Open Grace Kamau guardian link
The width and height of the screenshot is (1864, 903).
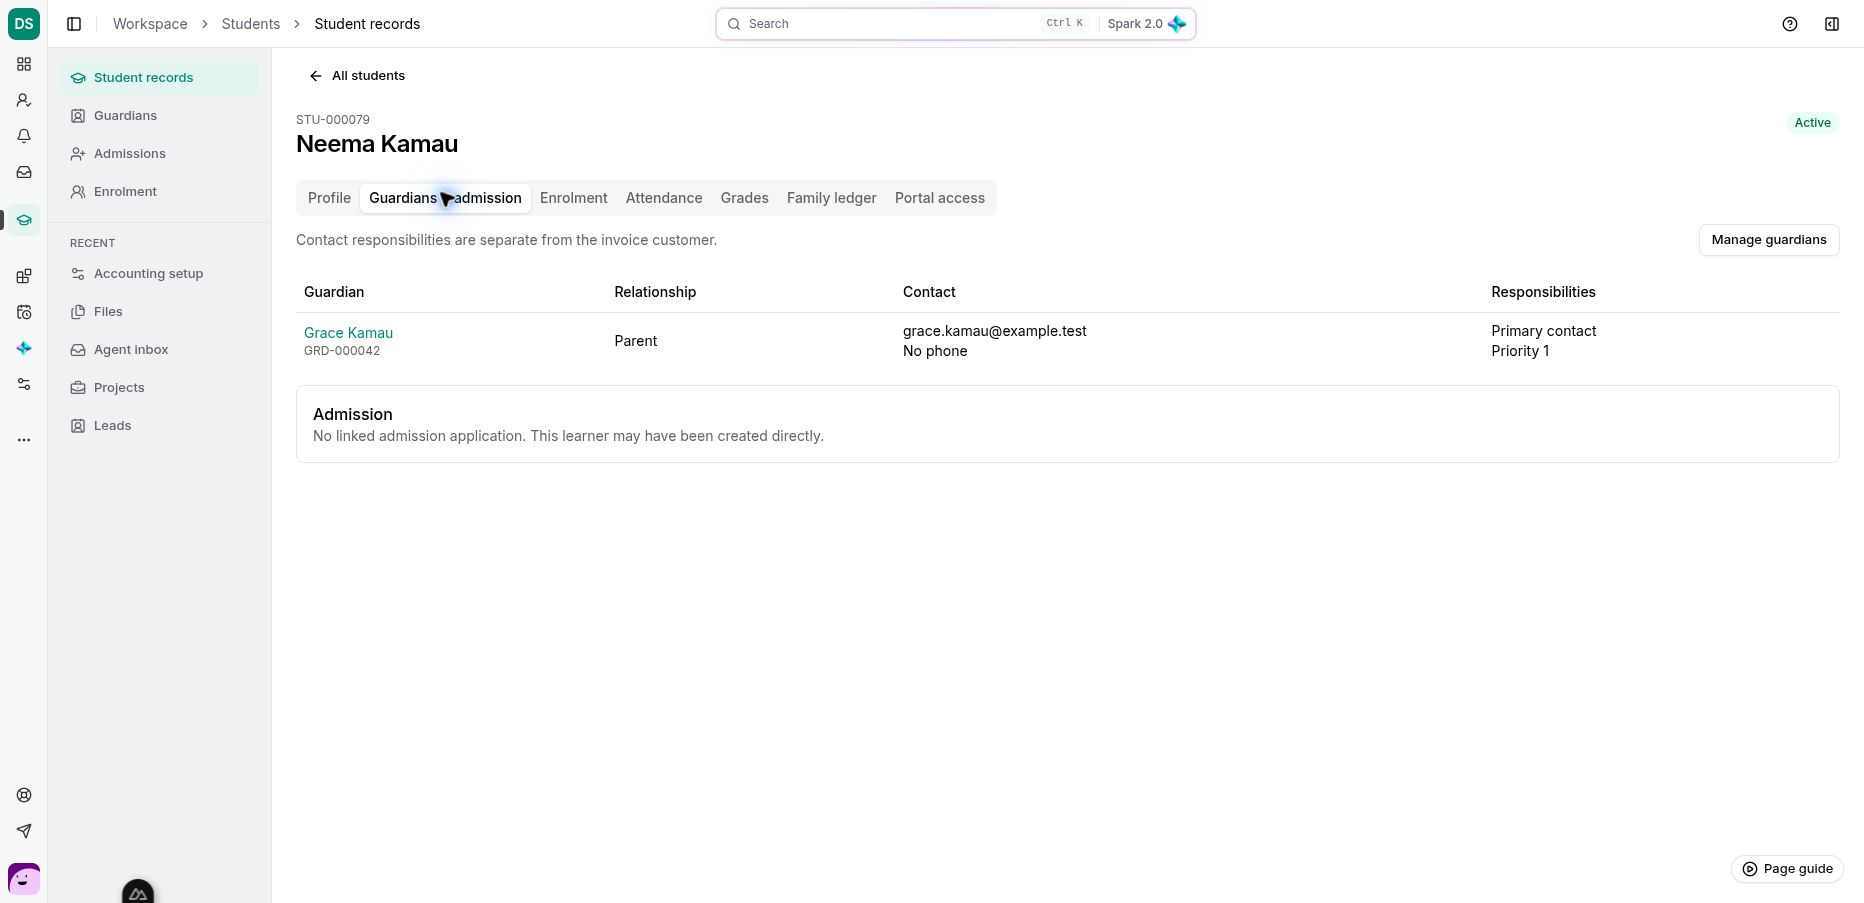coord(348,333)
